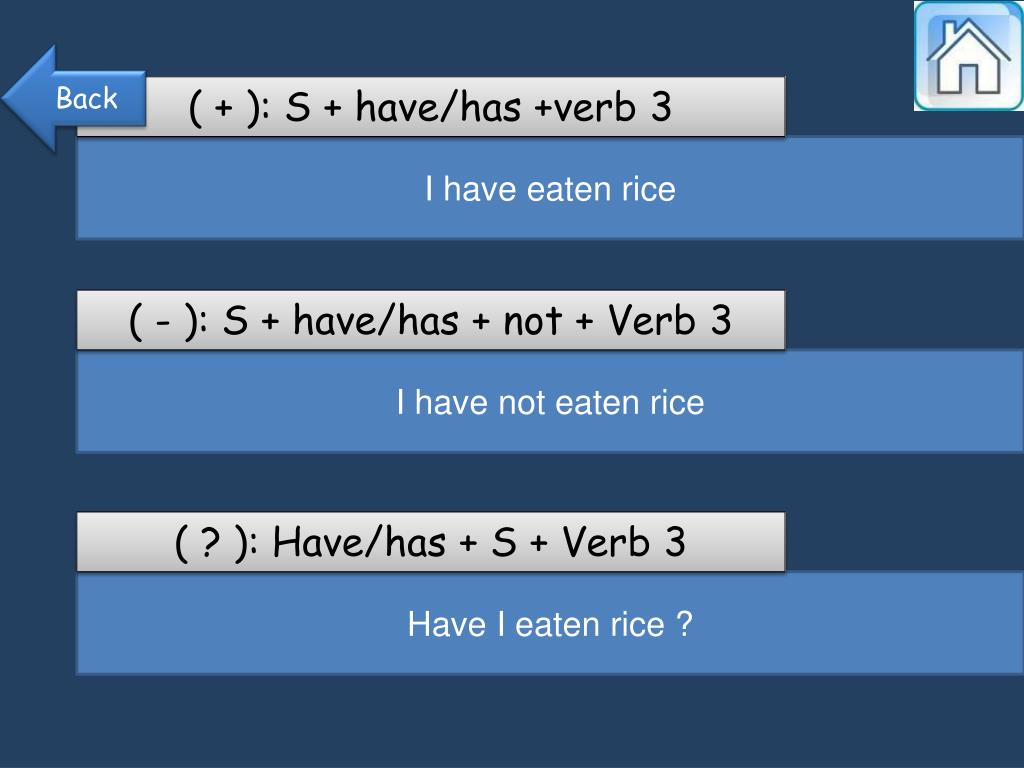Click 'Verb 3' in the question formula bar

[624, 542]
